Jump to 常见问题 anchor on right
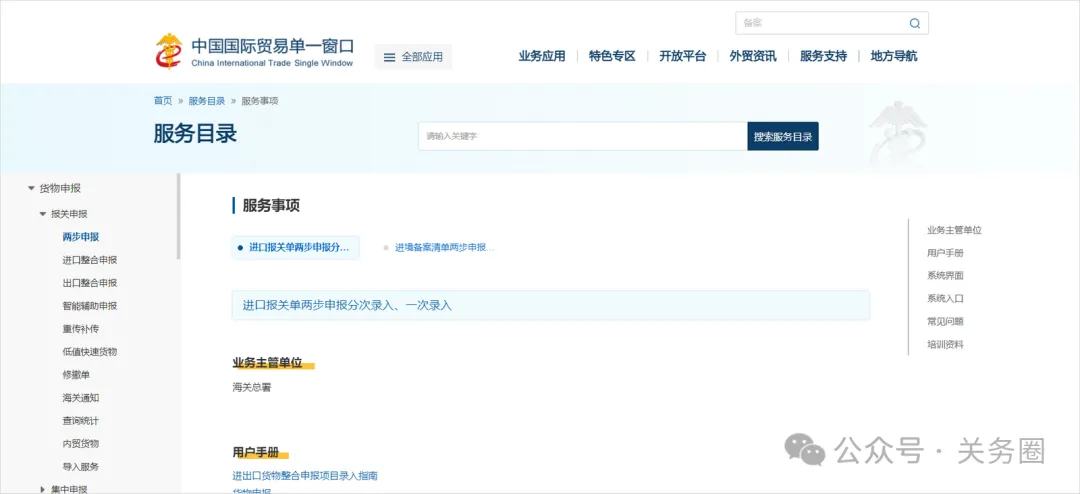 point(945,321)
